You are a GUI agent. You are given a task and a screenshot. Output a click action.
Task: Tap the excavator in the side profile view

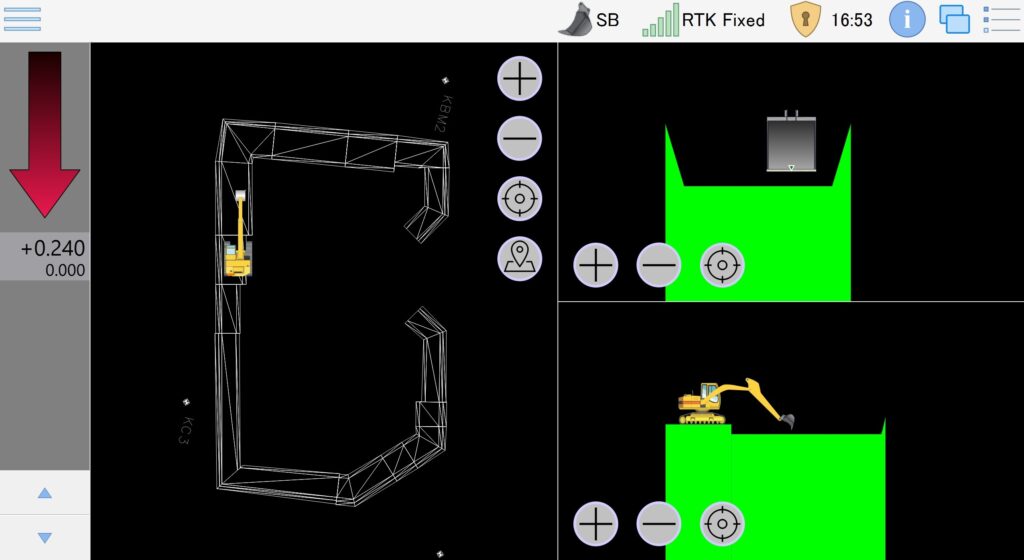point(736,402)
